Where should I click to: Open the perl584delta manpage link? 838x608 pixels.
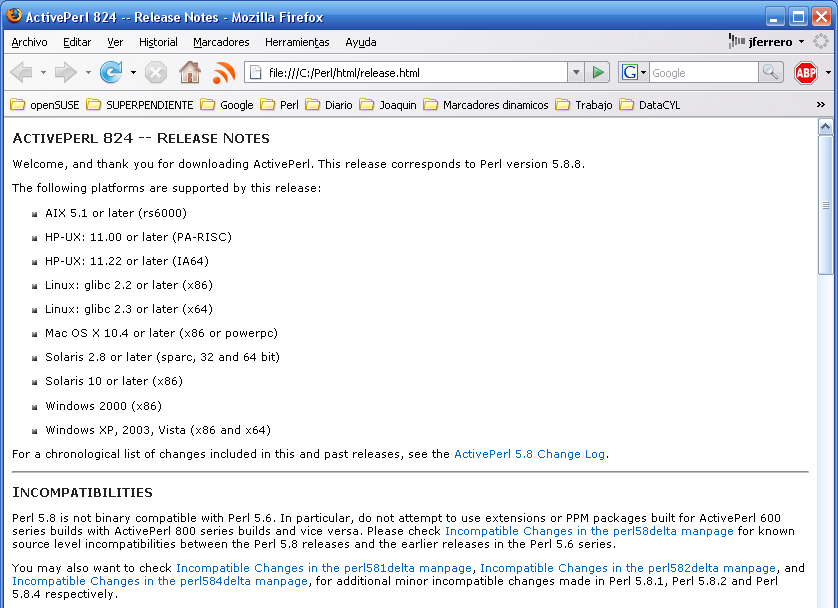[160, 581]
